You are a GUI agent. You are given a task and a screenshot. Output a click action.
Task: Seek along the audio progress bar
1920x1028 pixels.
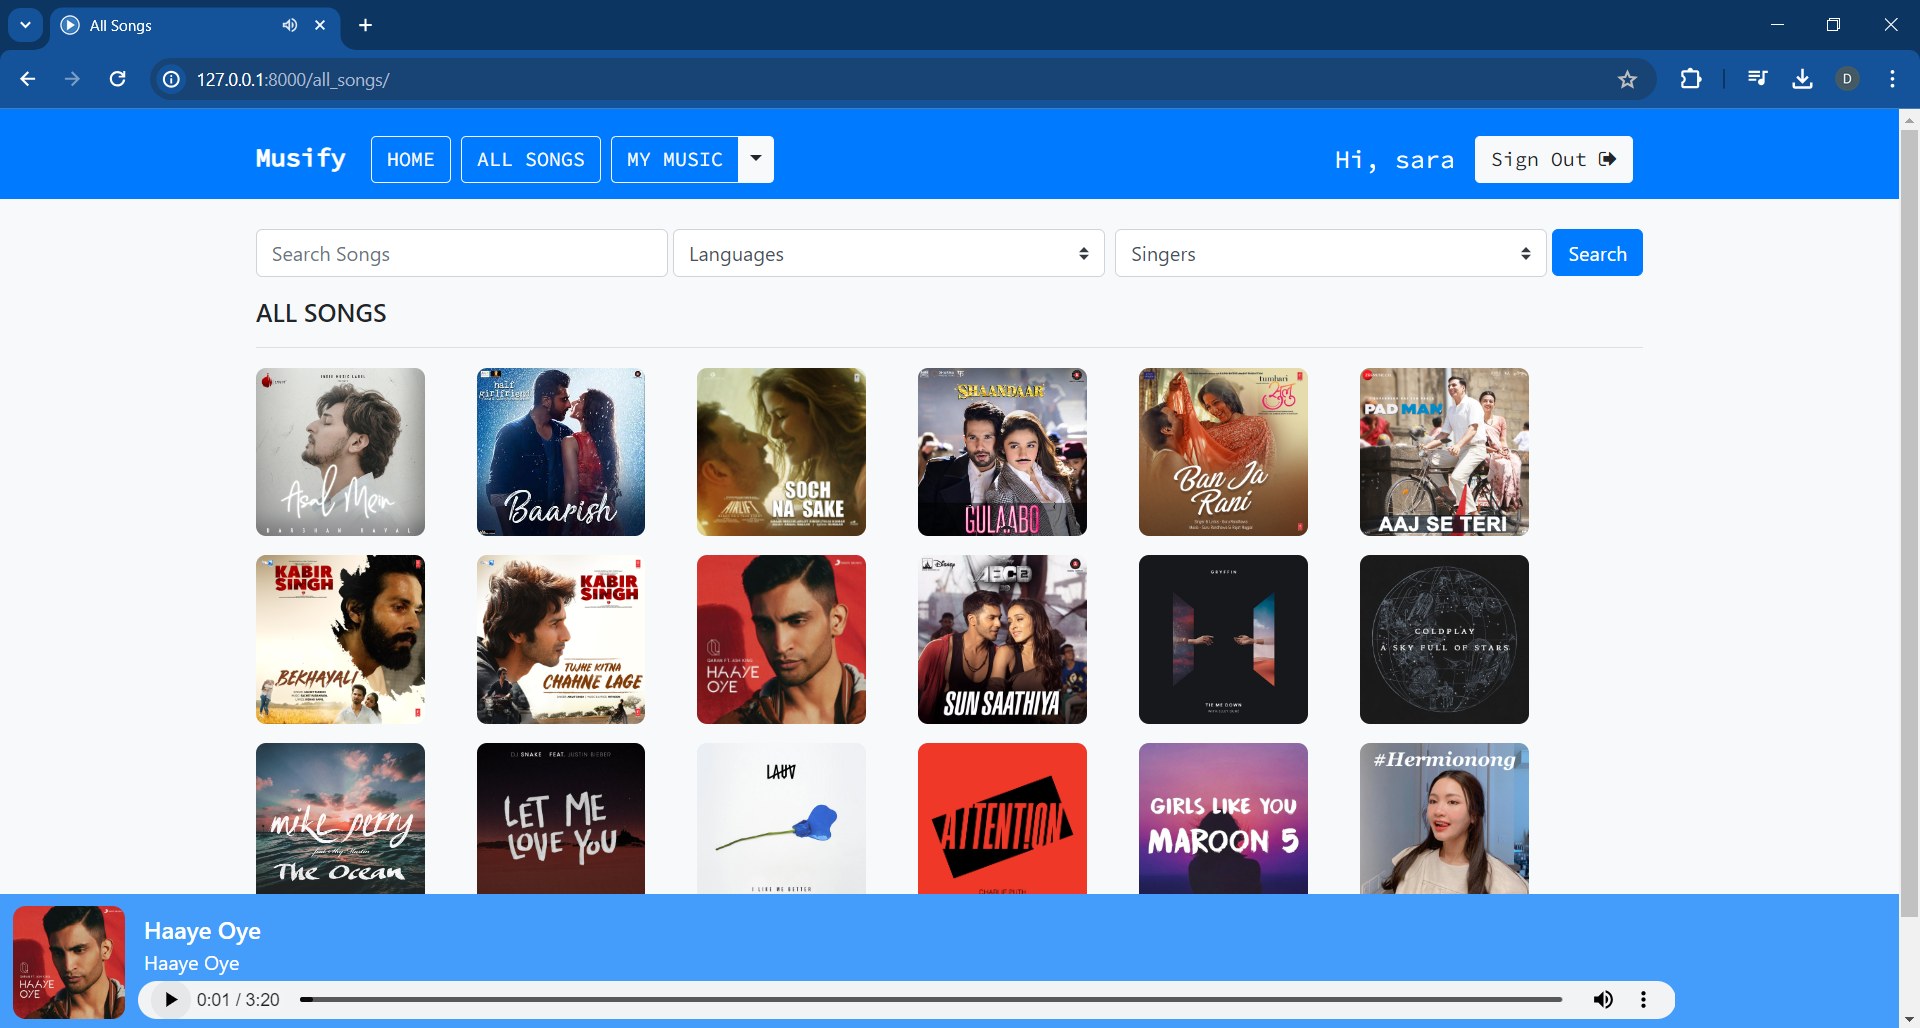click(x=931, y=999)
